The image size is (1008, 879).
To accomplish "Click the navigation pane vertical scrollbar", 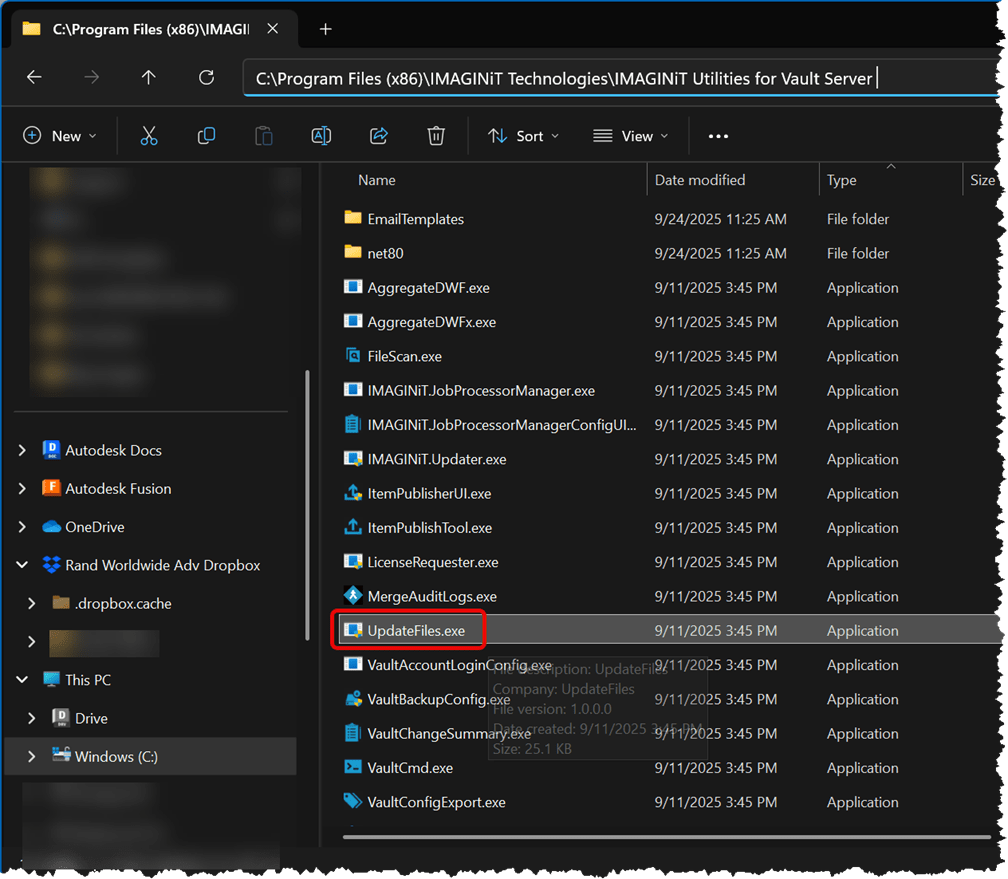I will (307, 505).
